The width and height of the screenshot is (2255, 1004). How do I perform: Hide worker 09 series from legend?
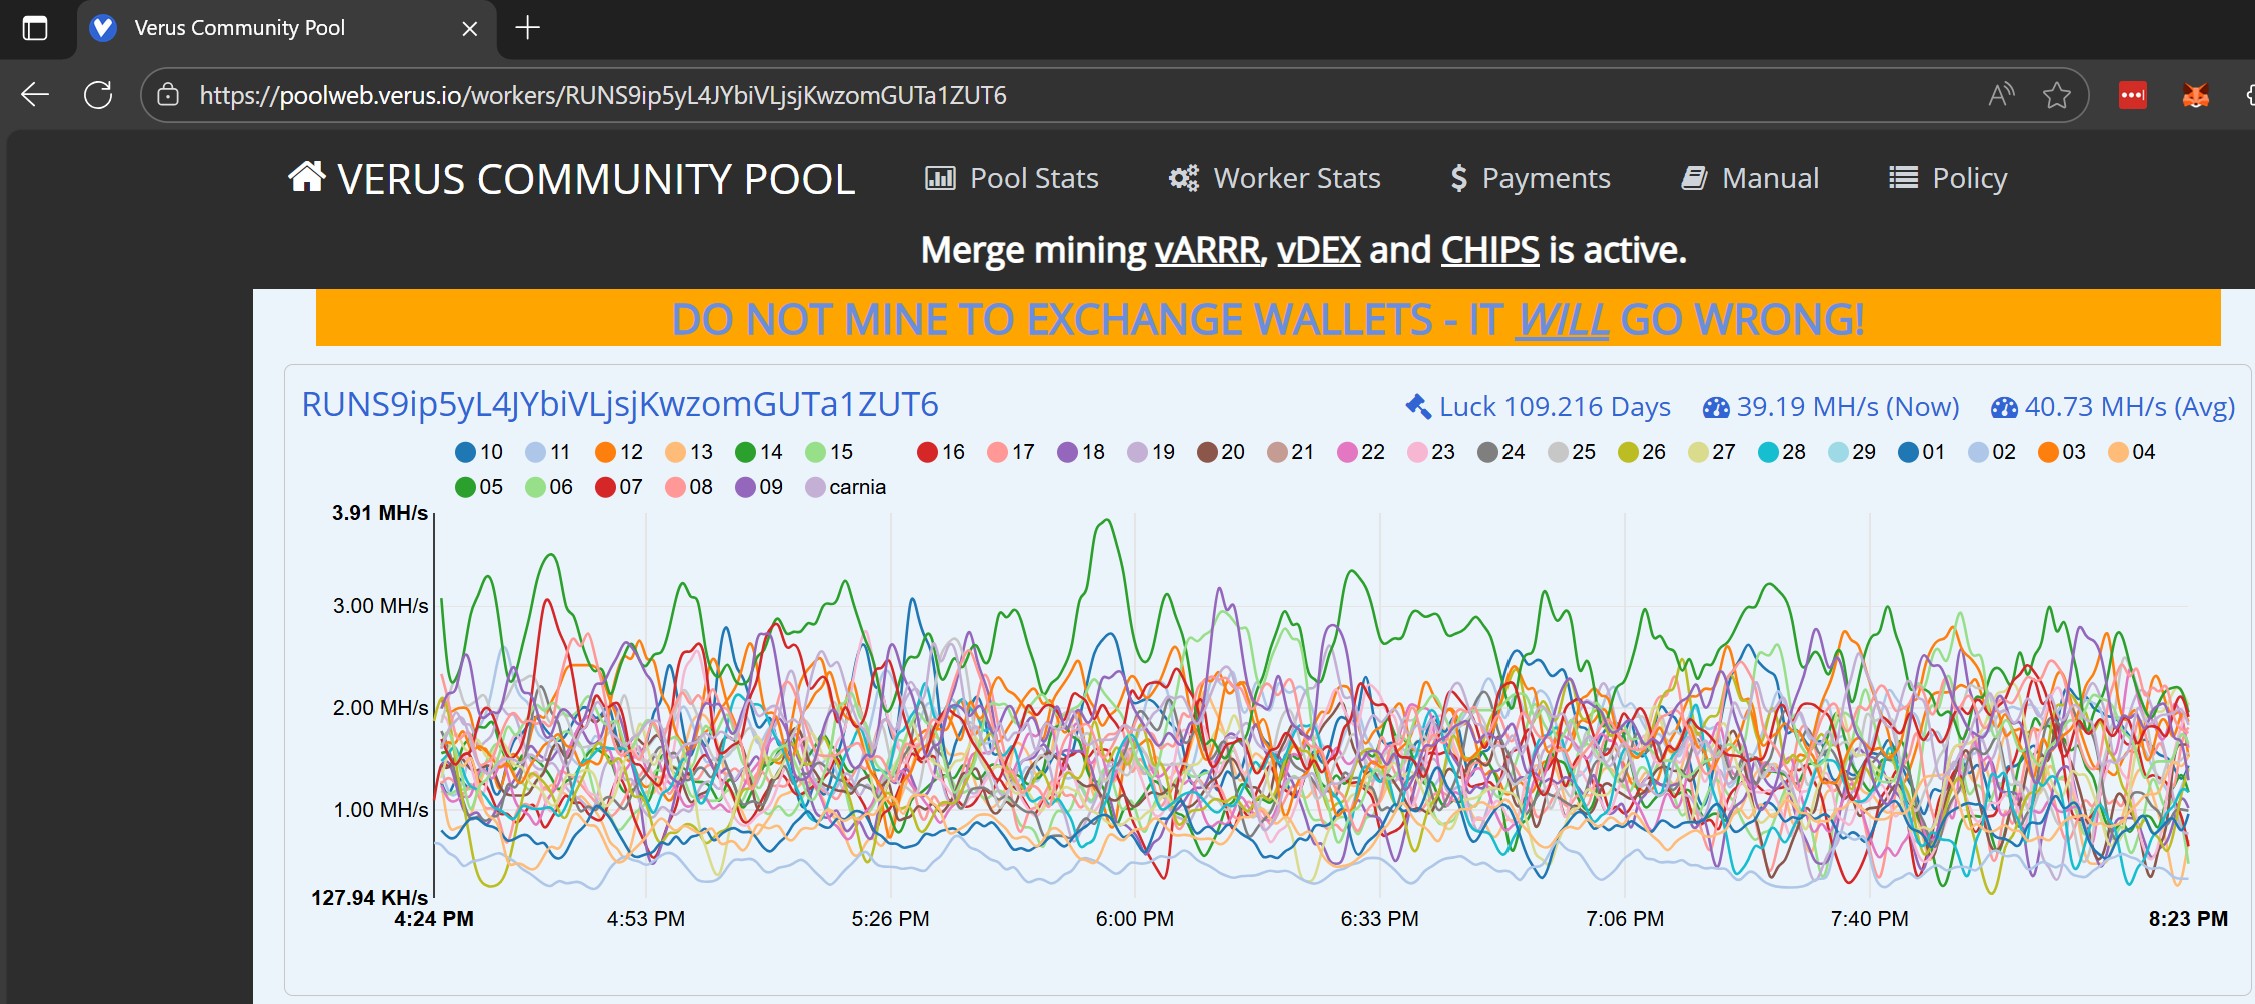(x=759, y=487)
